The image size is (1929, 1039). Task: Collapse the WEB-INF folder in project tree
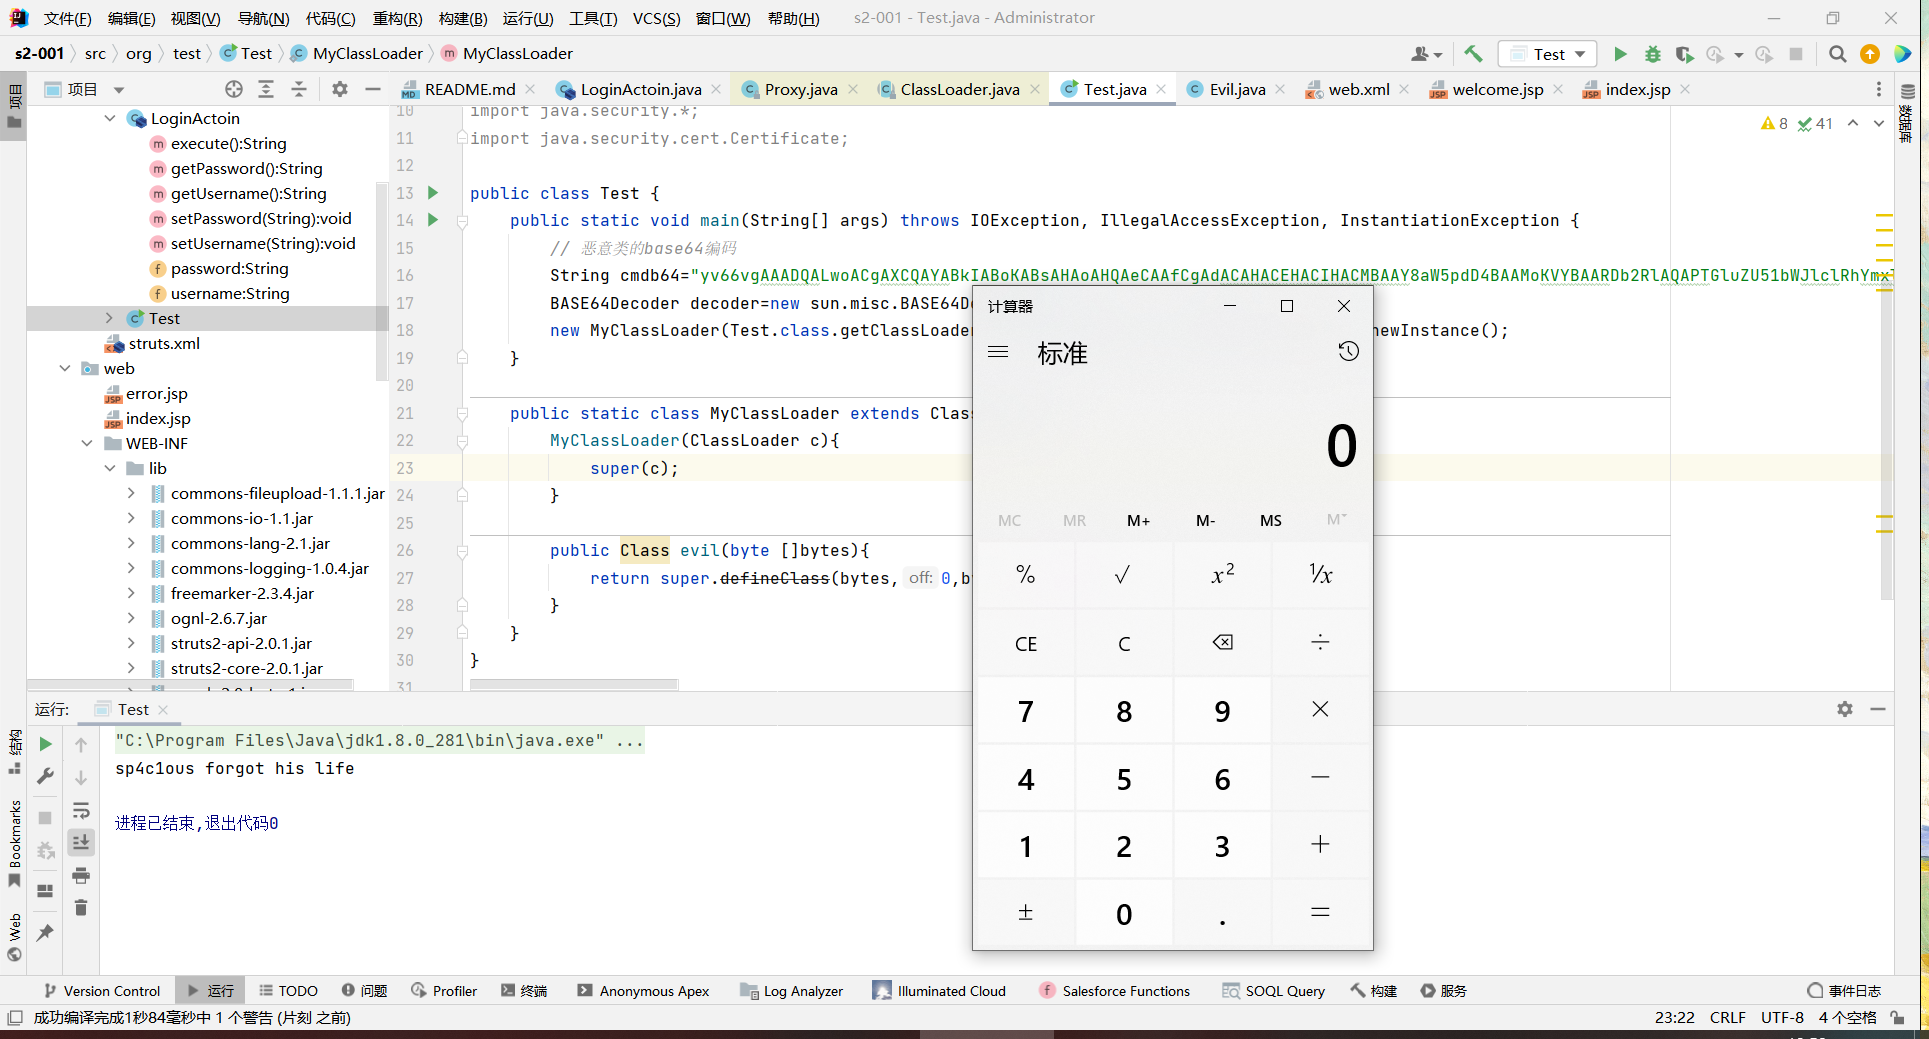87,443
